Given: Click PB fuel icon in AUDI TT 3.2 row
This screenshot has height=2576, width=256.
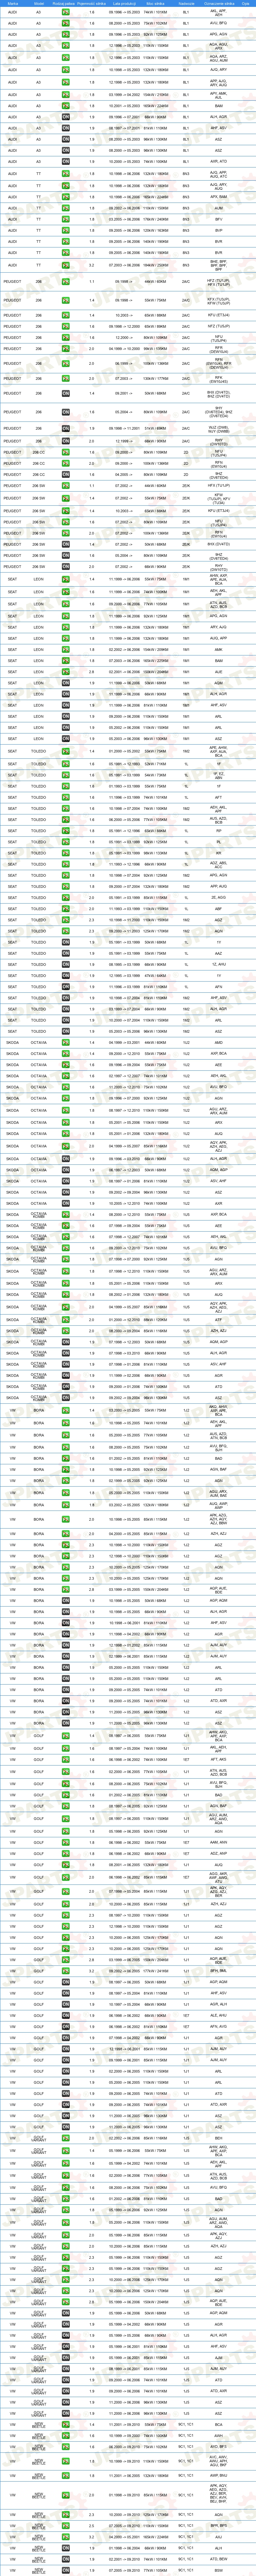Looking at the screenshot, I should 66,265.
